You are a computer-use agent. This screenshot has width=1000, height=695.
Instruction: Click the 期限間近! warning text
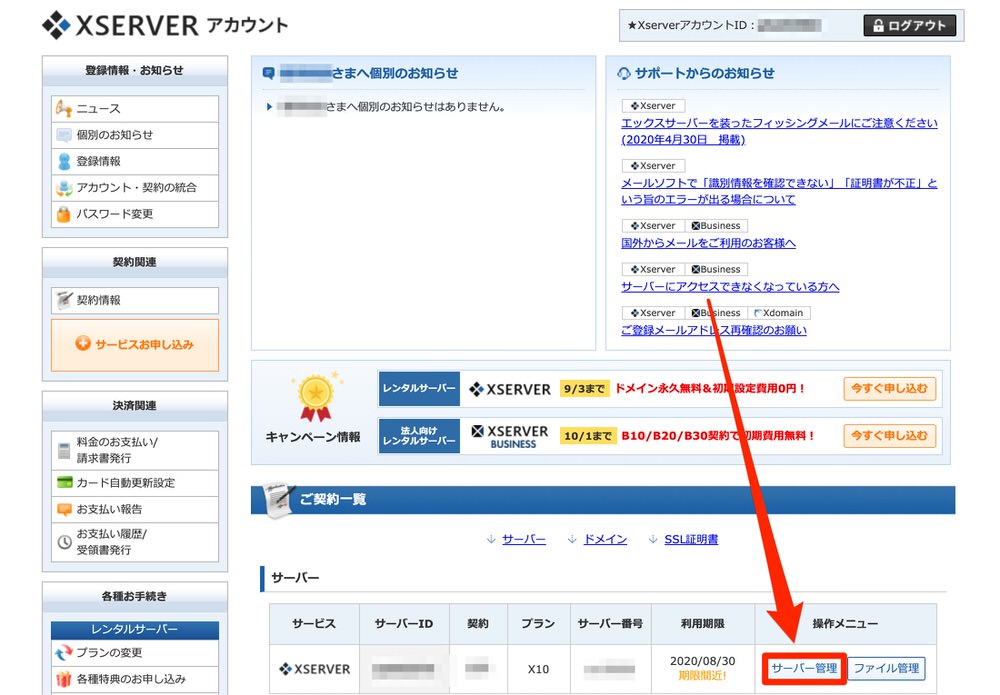click(x=702, y=676)
